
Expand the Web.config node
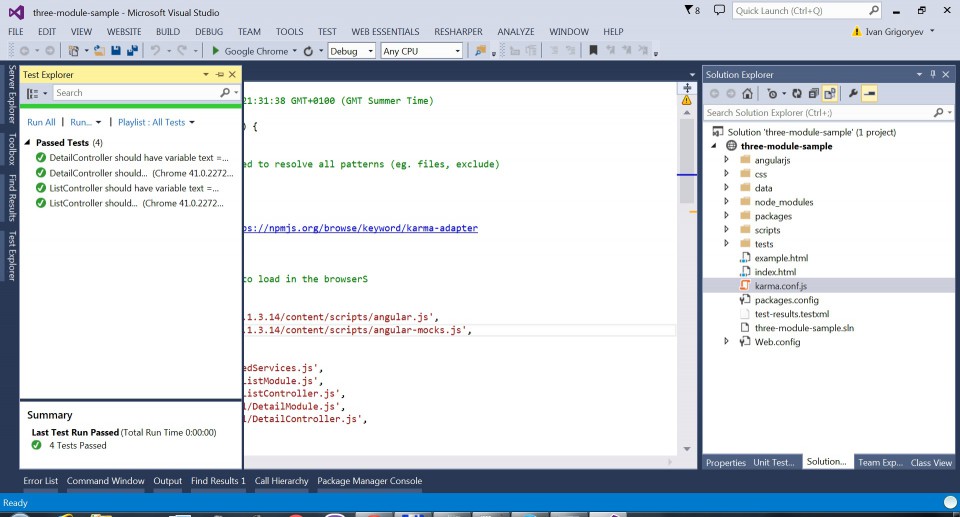[x=727, y=341]
